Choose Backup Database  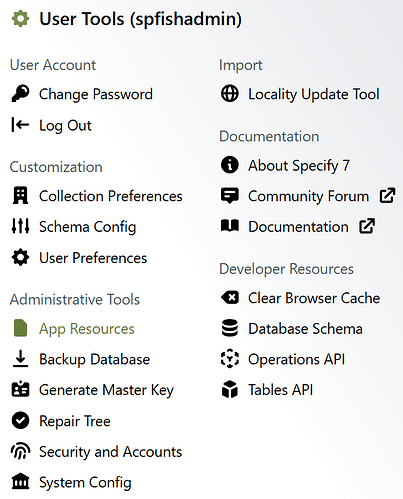(94, 360)
